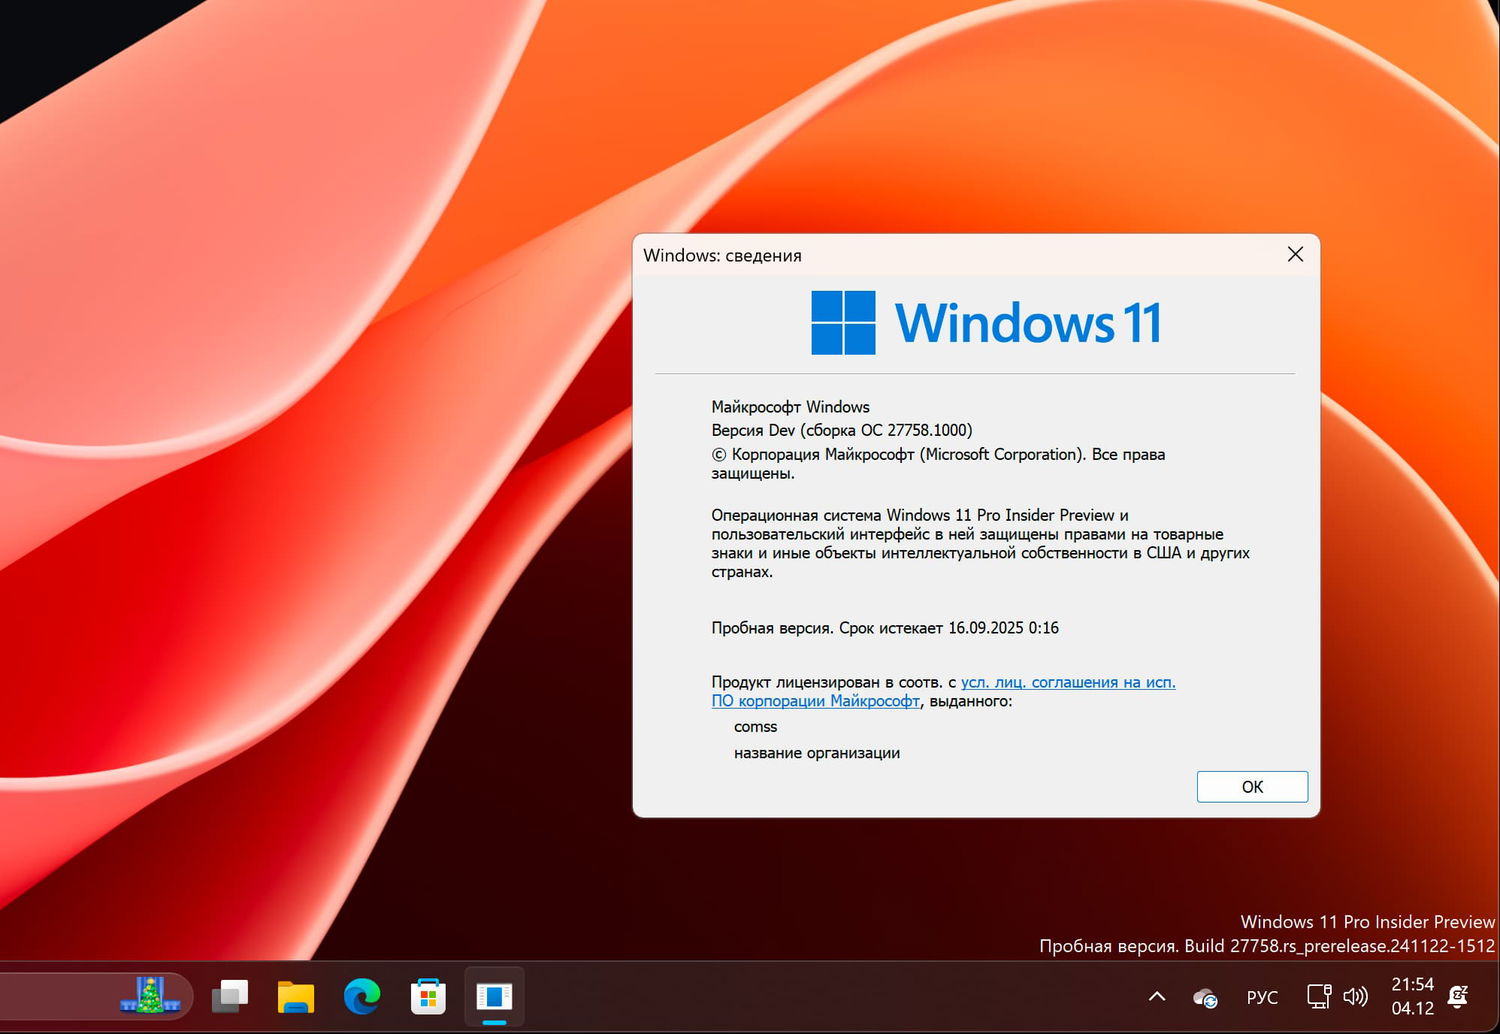Expand hidden tray icons with the chevron

[1157, 997]
